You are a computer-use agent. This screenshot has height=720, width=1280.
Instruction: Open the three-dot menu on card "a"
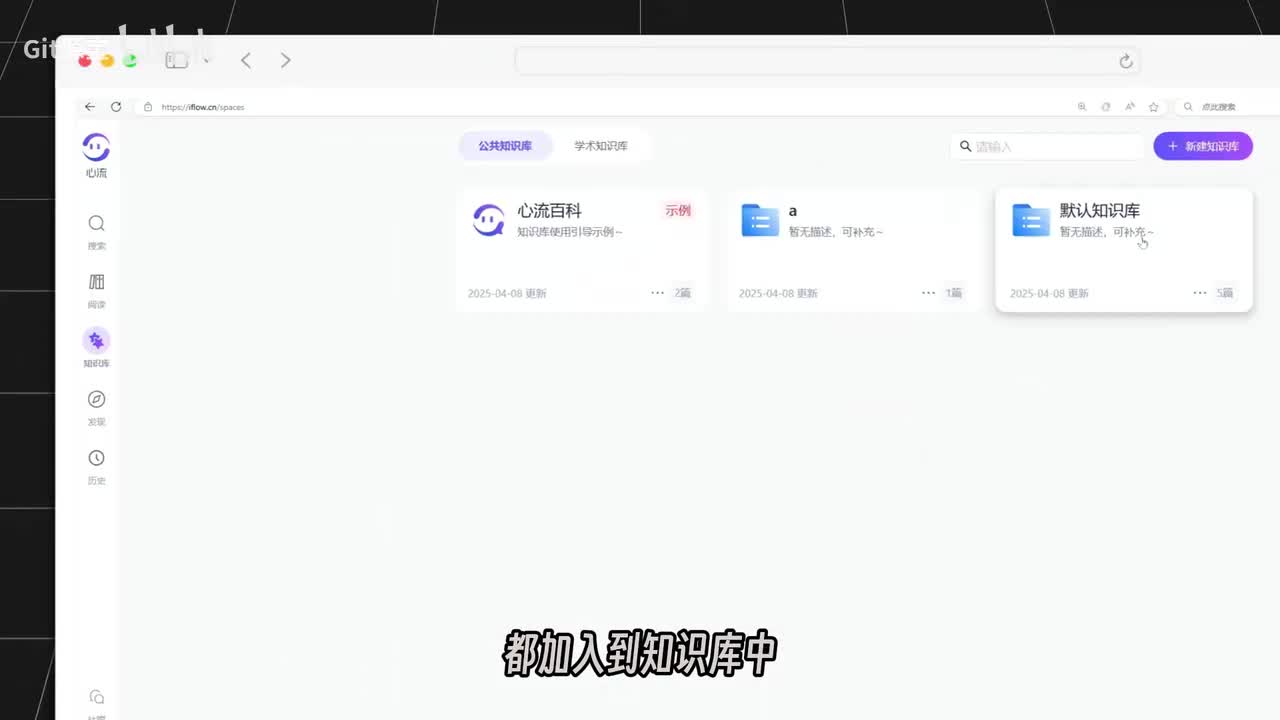tap(929, 293)
